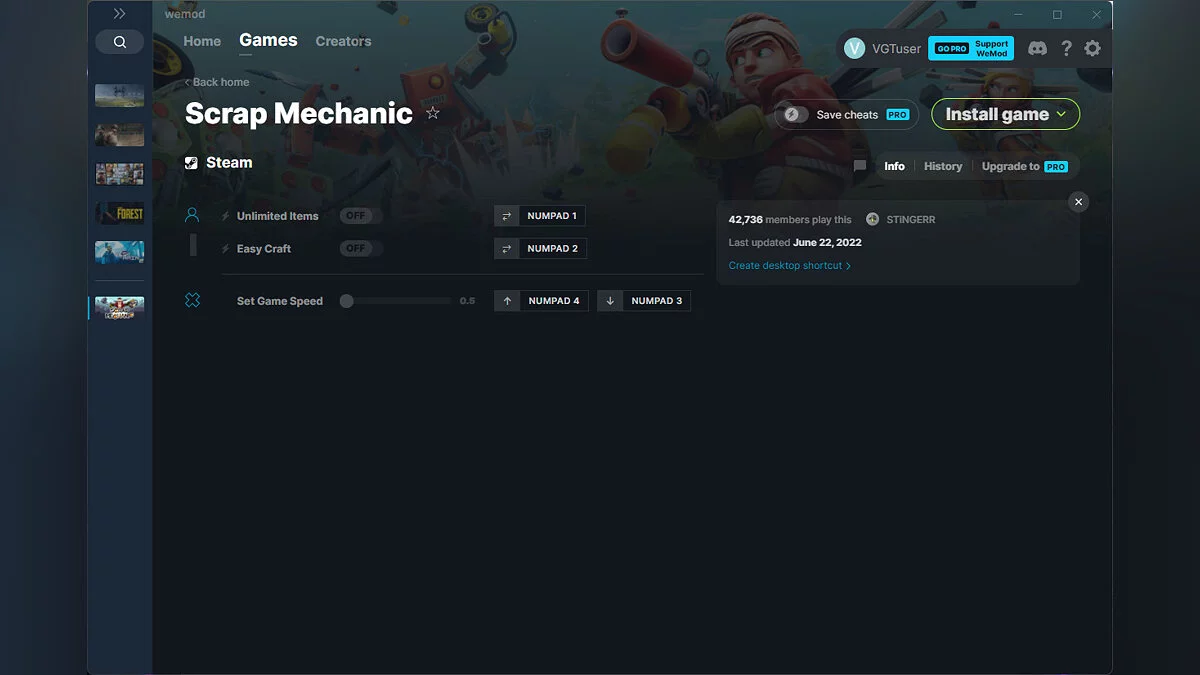Screen dimensions: 1200x675
Task: Click the Unlimited Items cheat label
Action: point(277,216)
